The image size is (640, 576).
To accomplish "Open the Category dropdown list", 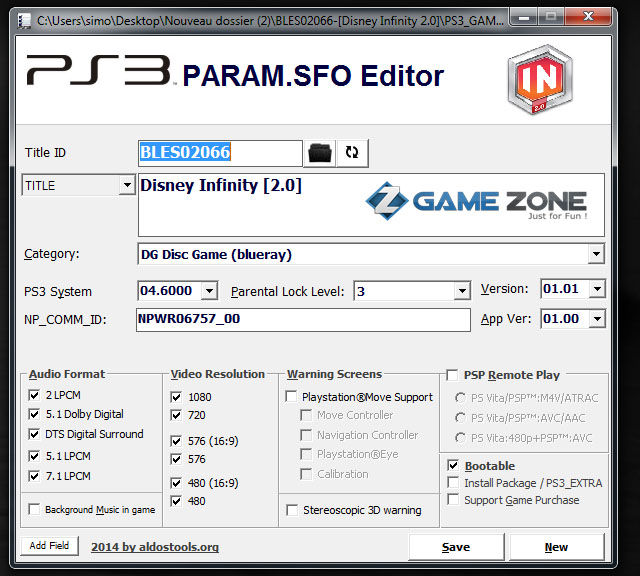I will point(595,254).
